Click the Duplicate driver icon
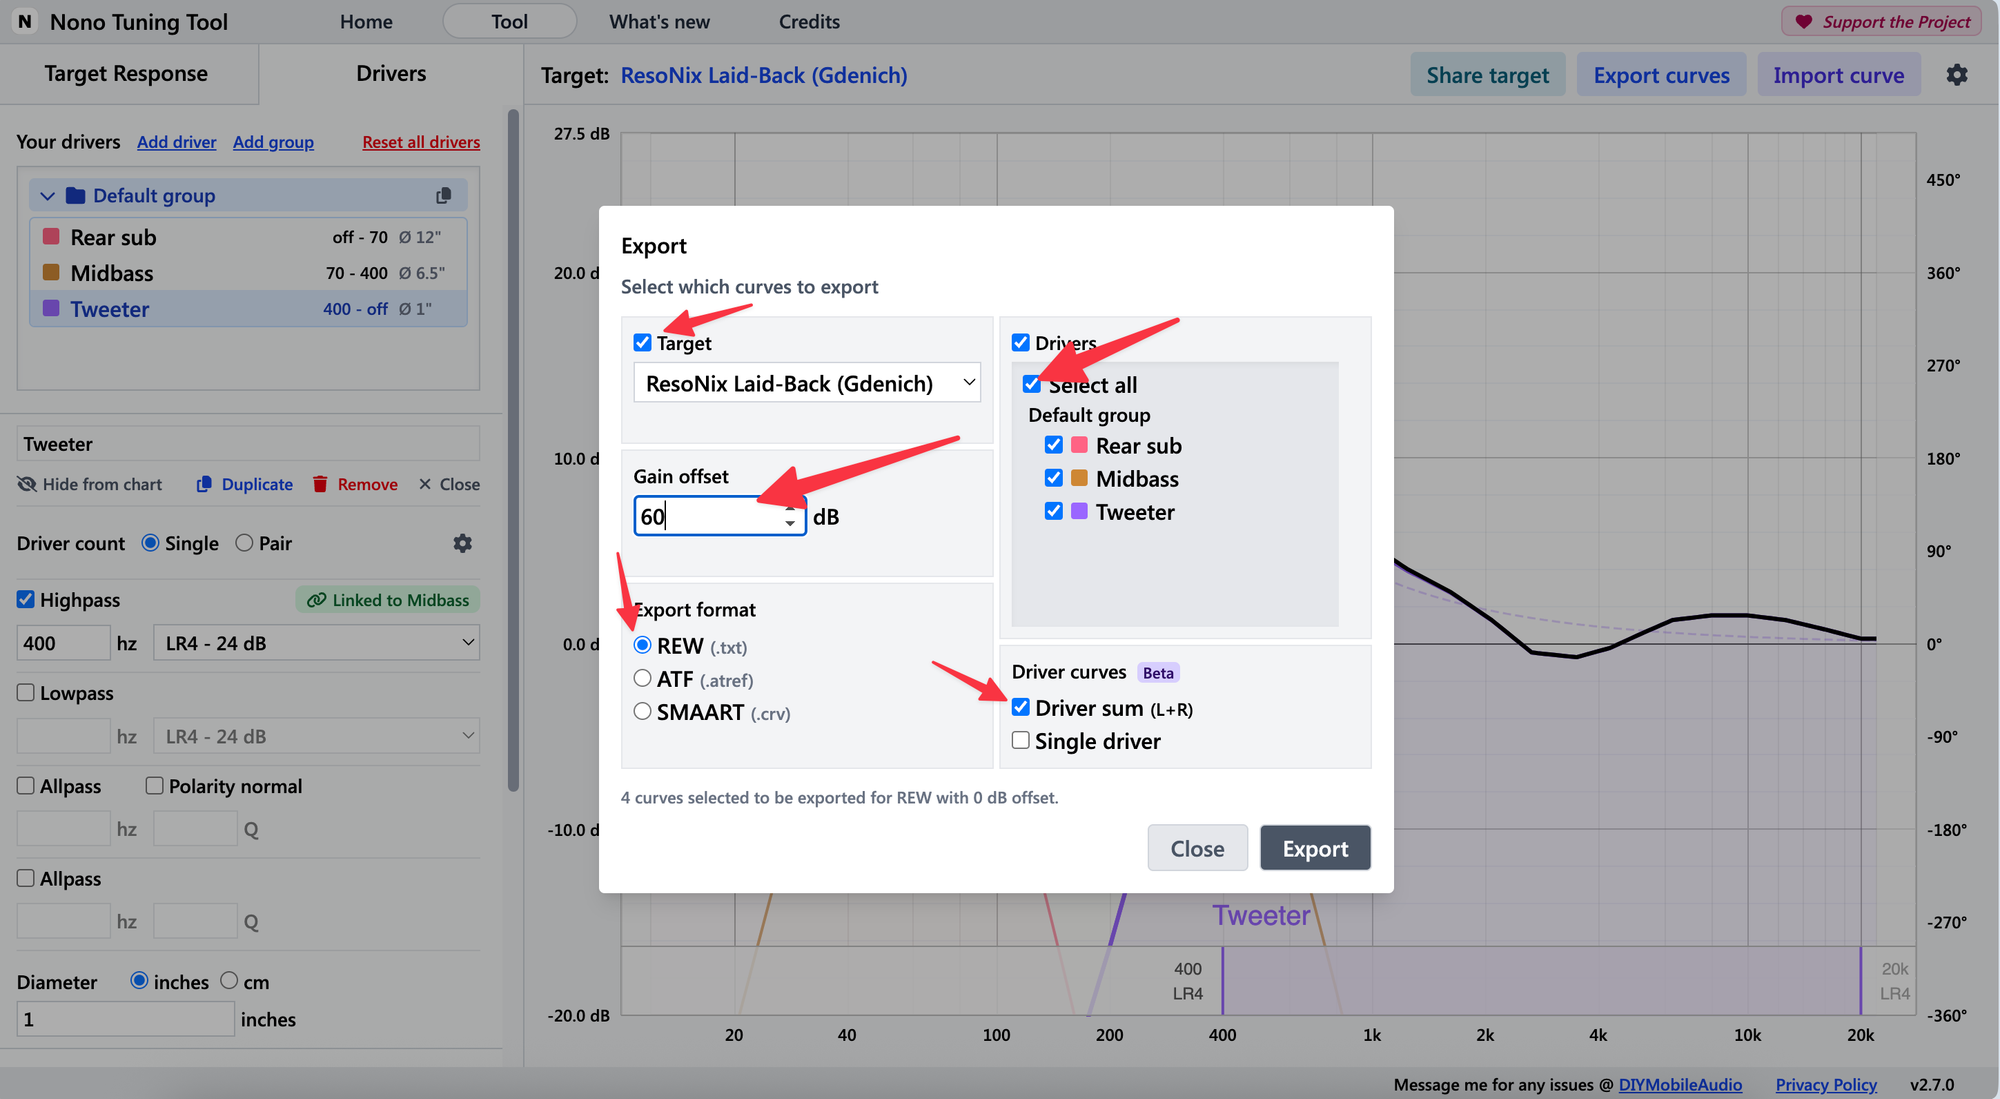The height and width of the screenshot is (1099, 2000). pyautogui.click(x=204, y=484)
